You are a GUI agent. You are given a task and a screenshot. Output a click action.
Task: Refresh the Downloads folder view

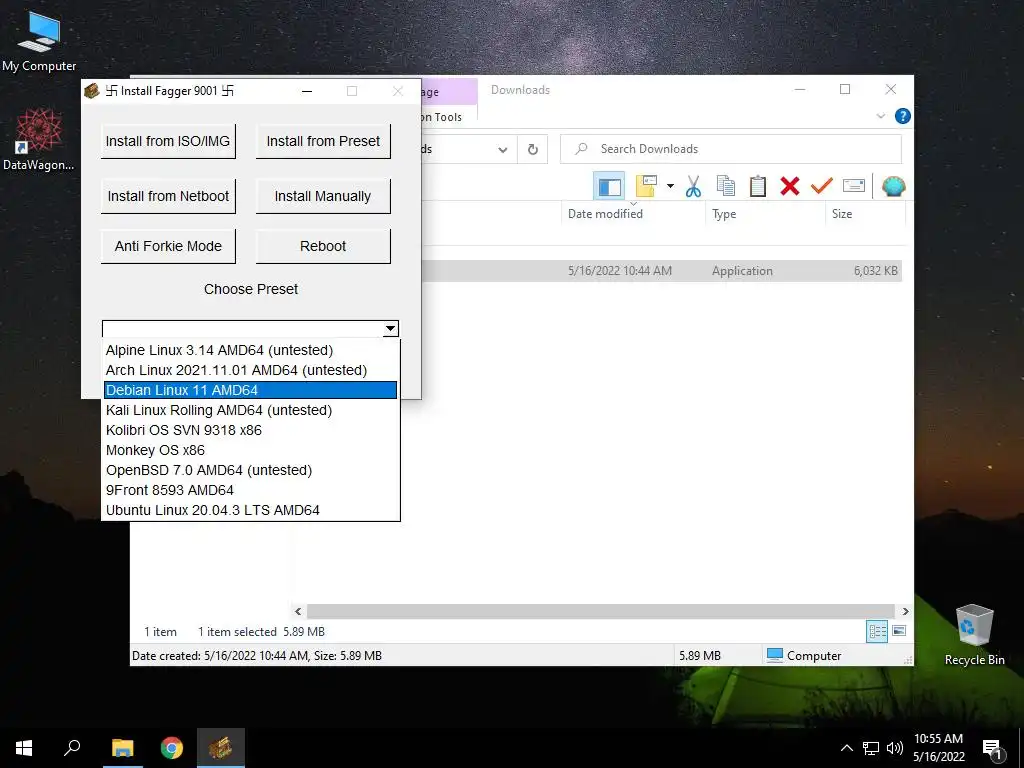pyautogui.click(x=533, y=150)
